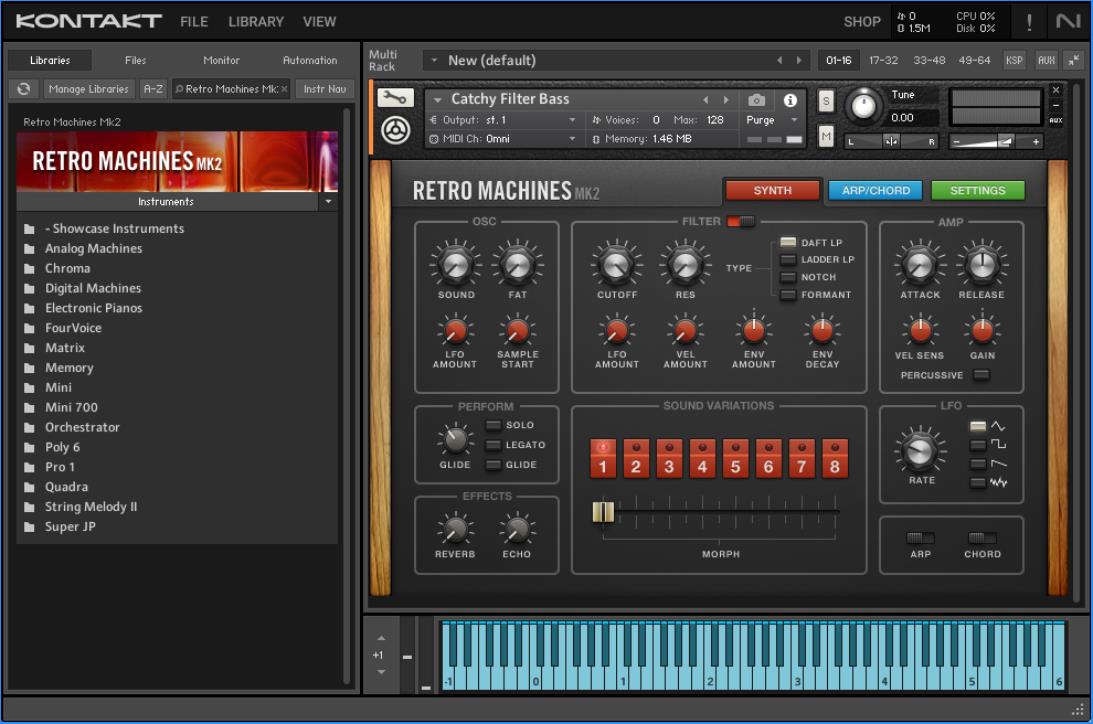Expand the Instruments dropdown in library
Viewport: 1093px width, 724px height.
click(328, 202)
